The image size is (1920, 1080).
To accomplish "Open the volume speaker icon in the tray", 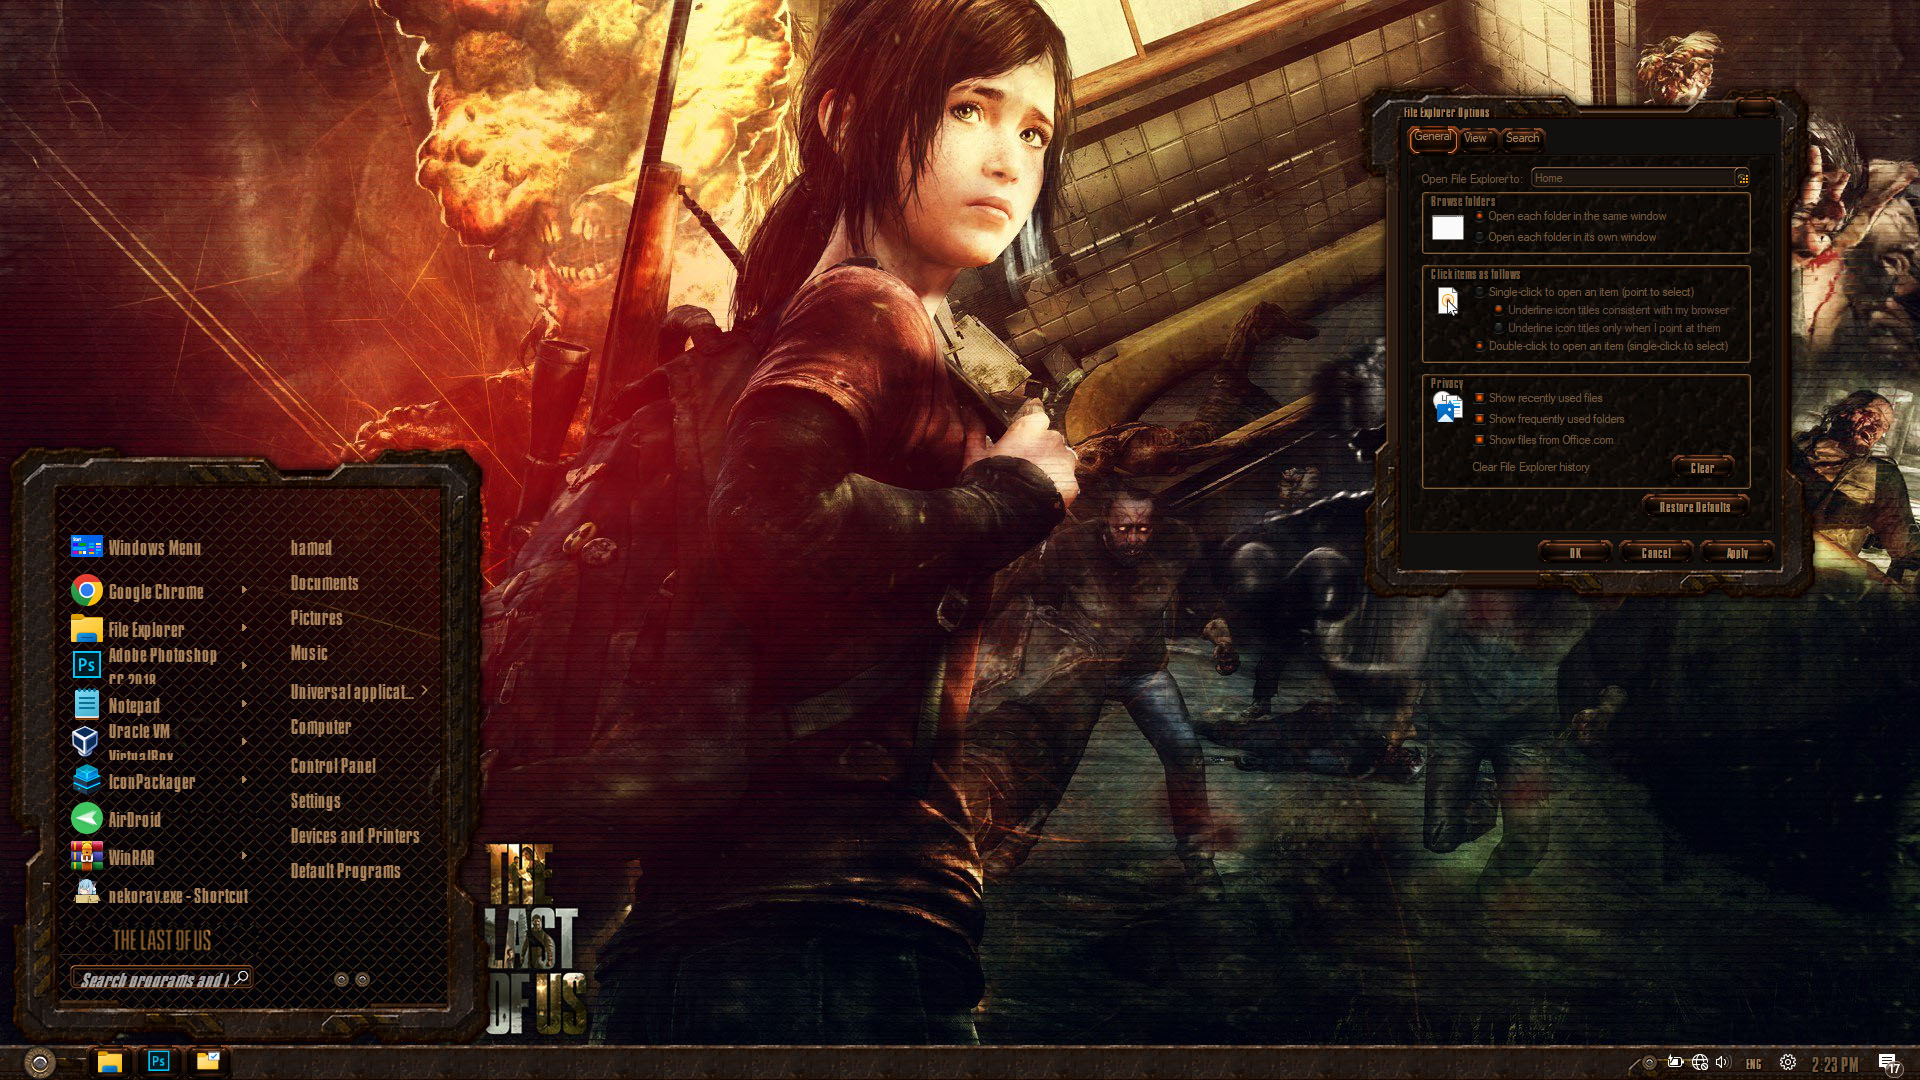I will point(1721,1063).
